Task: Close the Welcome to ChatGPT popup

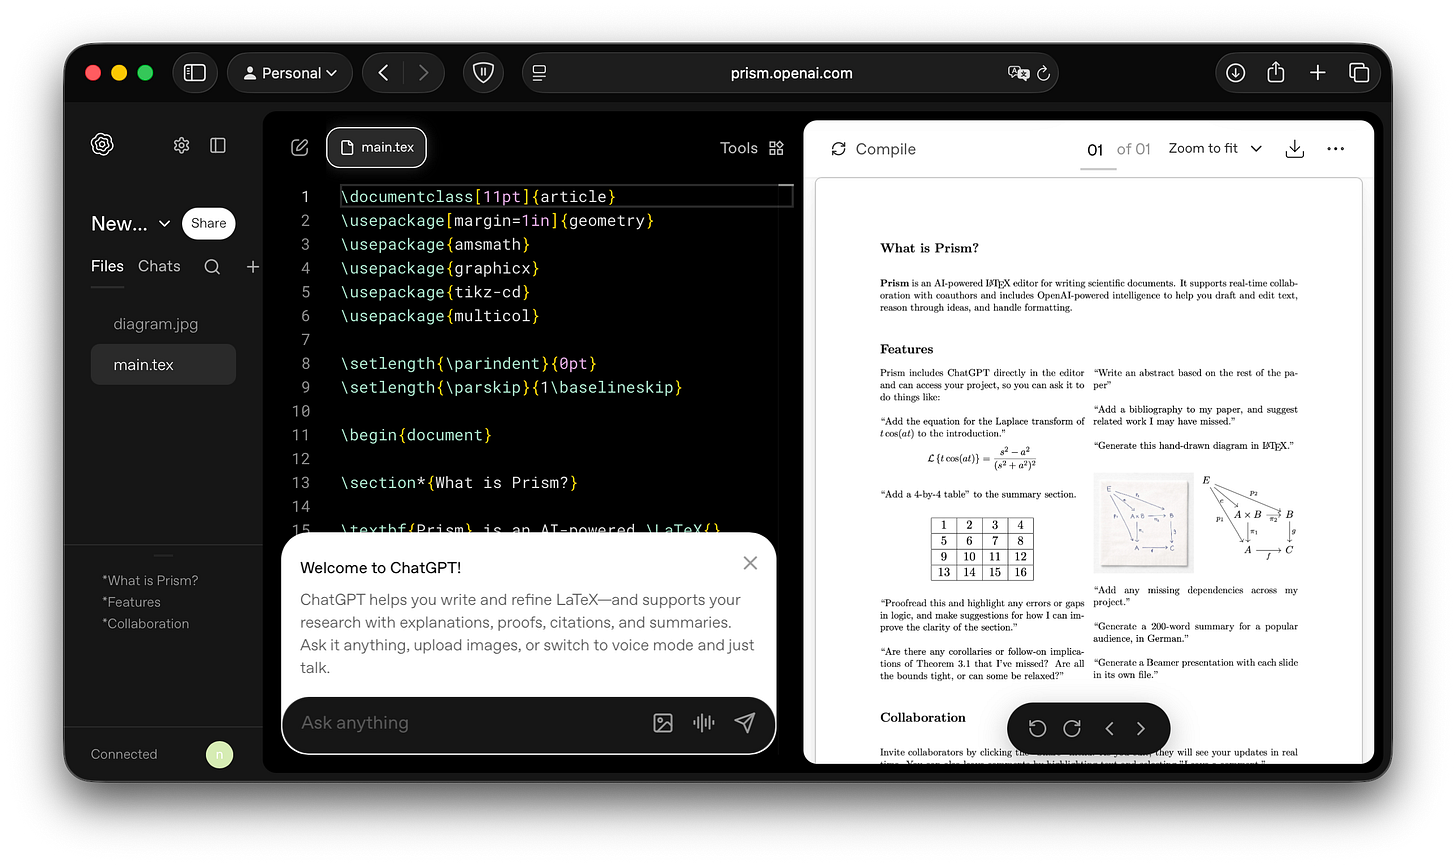Action: (750, 563)
